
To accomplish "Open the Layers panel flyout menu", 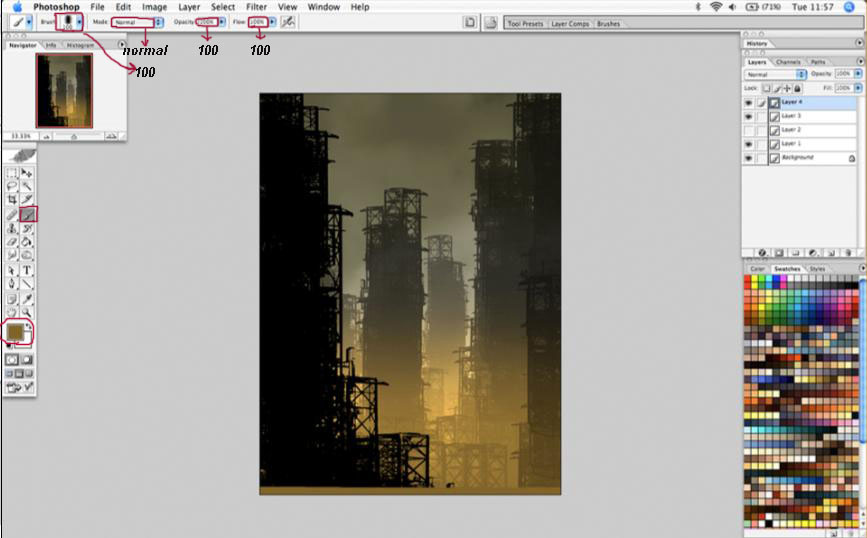I will (x=860, y=61).
